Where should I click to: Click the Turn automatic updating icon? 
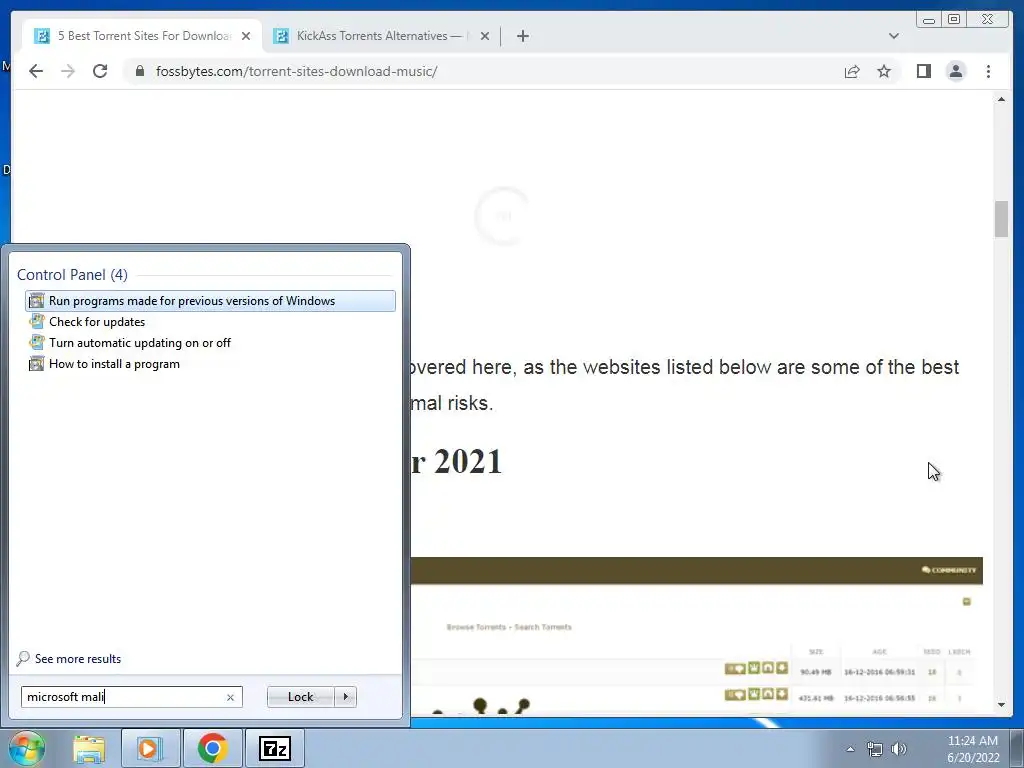pyautogui.click(x=37, y=343)
